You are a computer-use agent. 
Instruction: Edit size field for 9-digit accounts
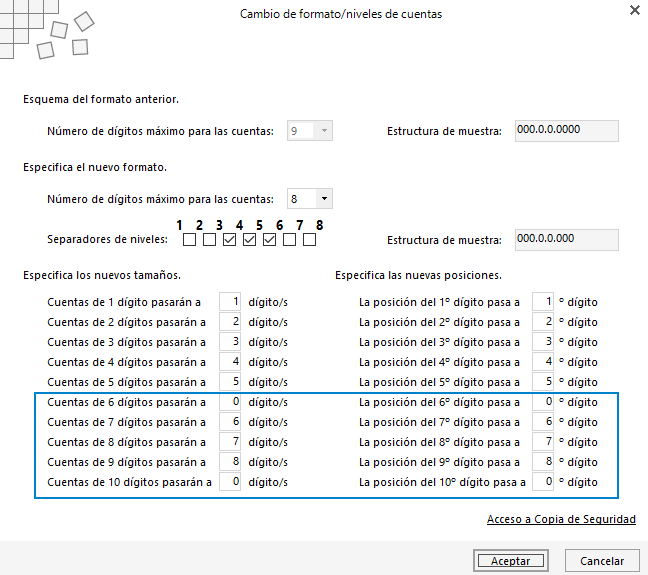(x=230, y=462)
